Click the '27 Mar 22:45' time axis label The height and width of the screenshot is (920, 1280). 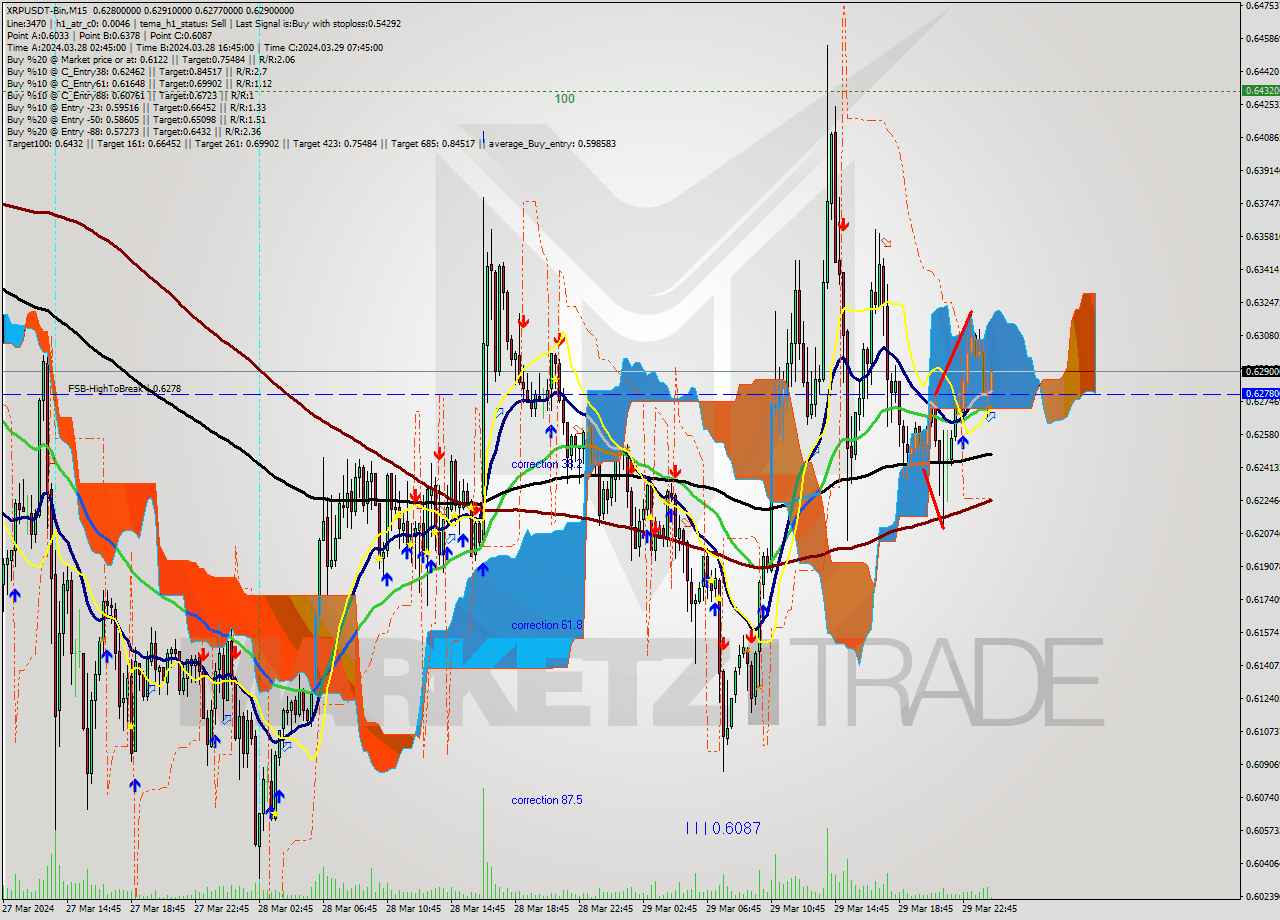coord(221,909)
